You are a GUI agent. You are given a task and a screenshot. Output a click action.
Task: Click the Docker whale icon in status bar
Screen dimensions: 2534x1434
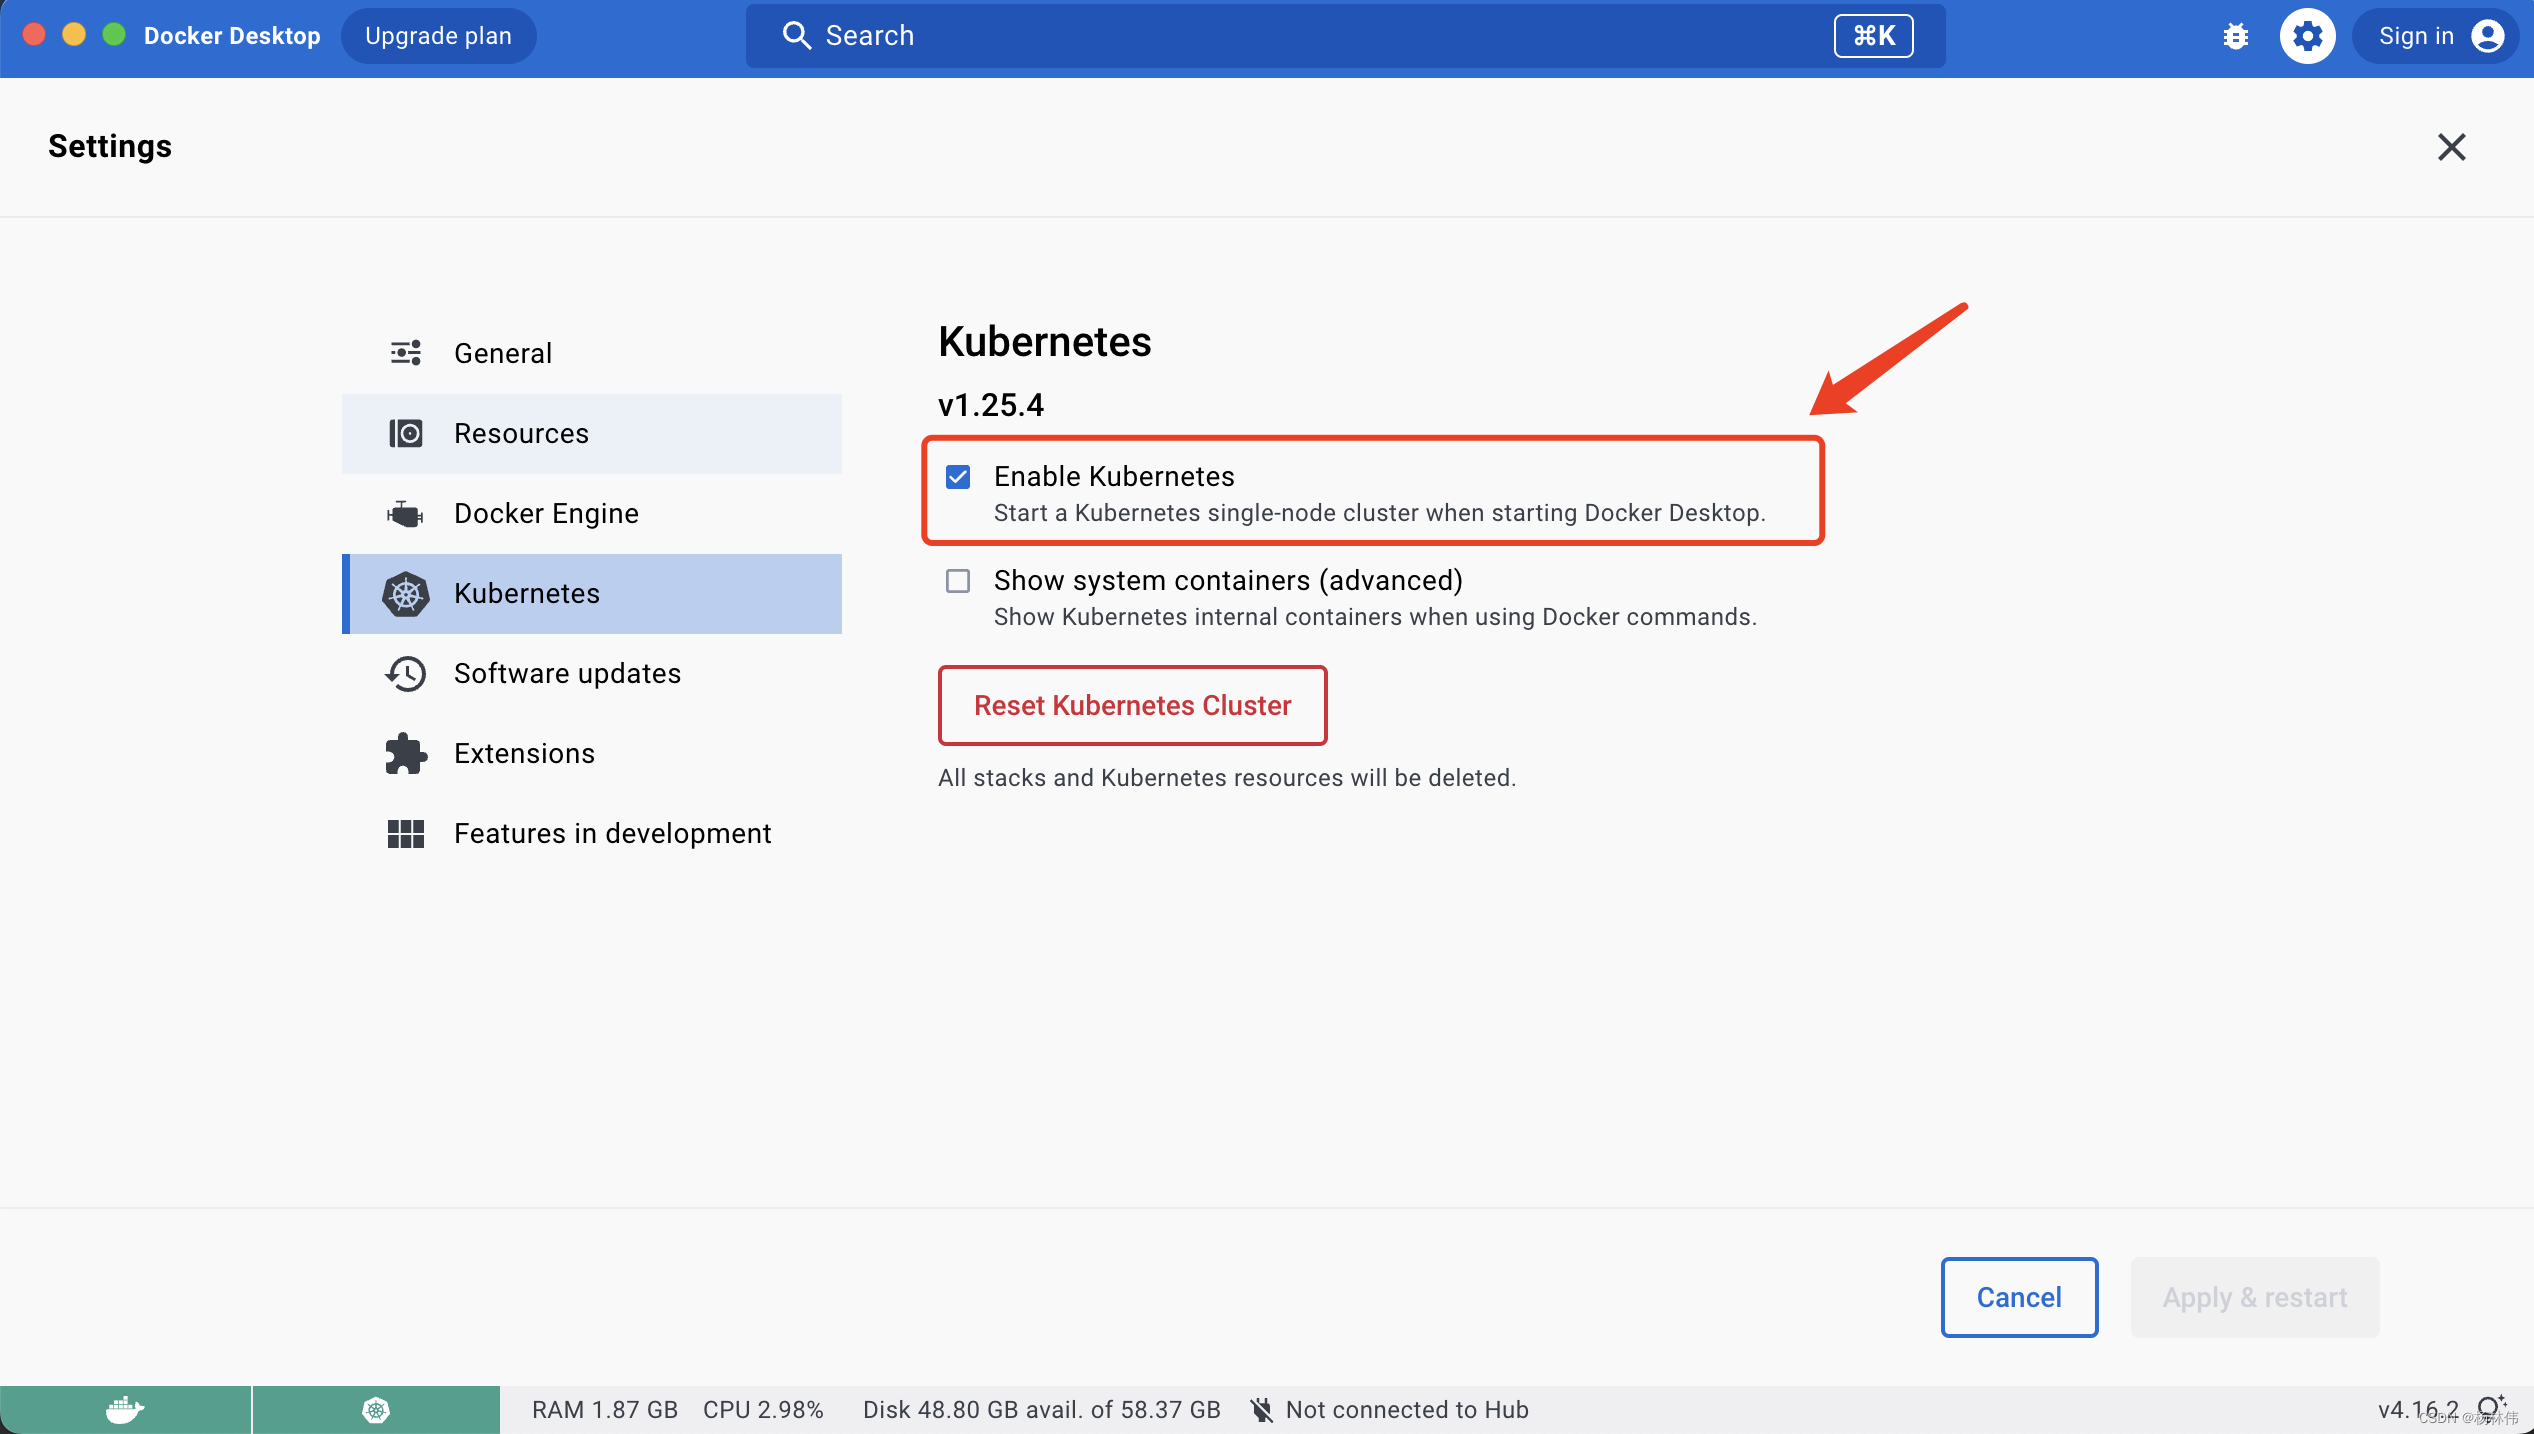[125, 1409]
